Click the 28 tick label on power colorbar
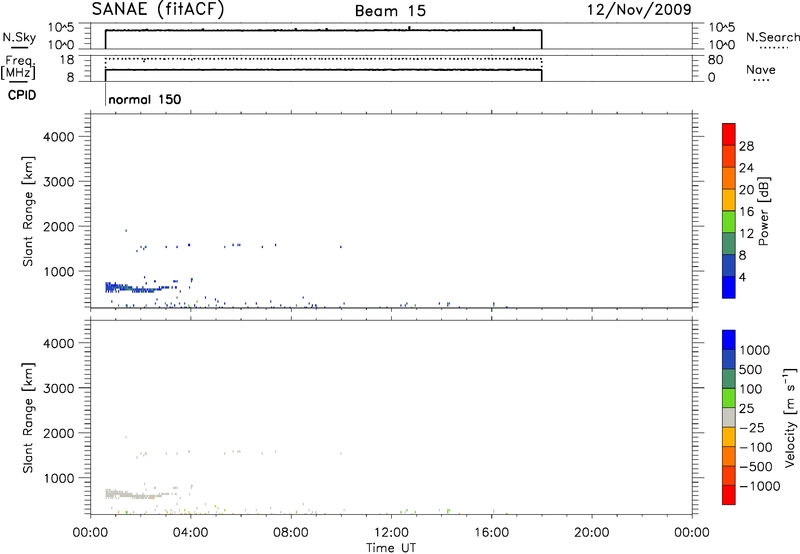The image size is (800, 554). (x=746, y=146)
